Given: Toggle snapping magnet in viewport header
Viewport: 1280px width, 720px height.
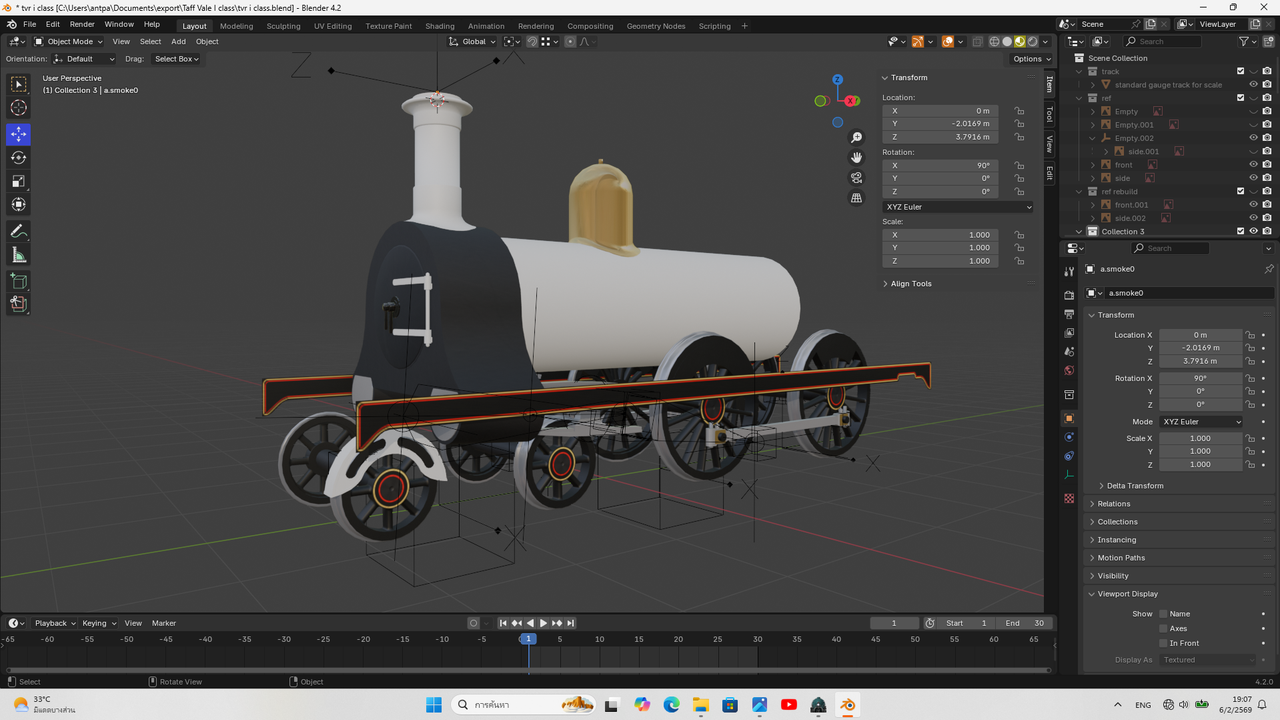Looking at the screenshot, I should tap(533, 42).
